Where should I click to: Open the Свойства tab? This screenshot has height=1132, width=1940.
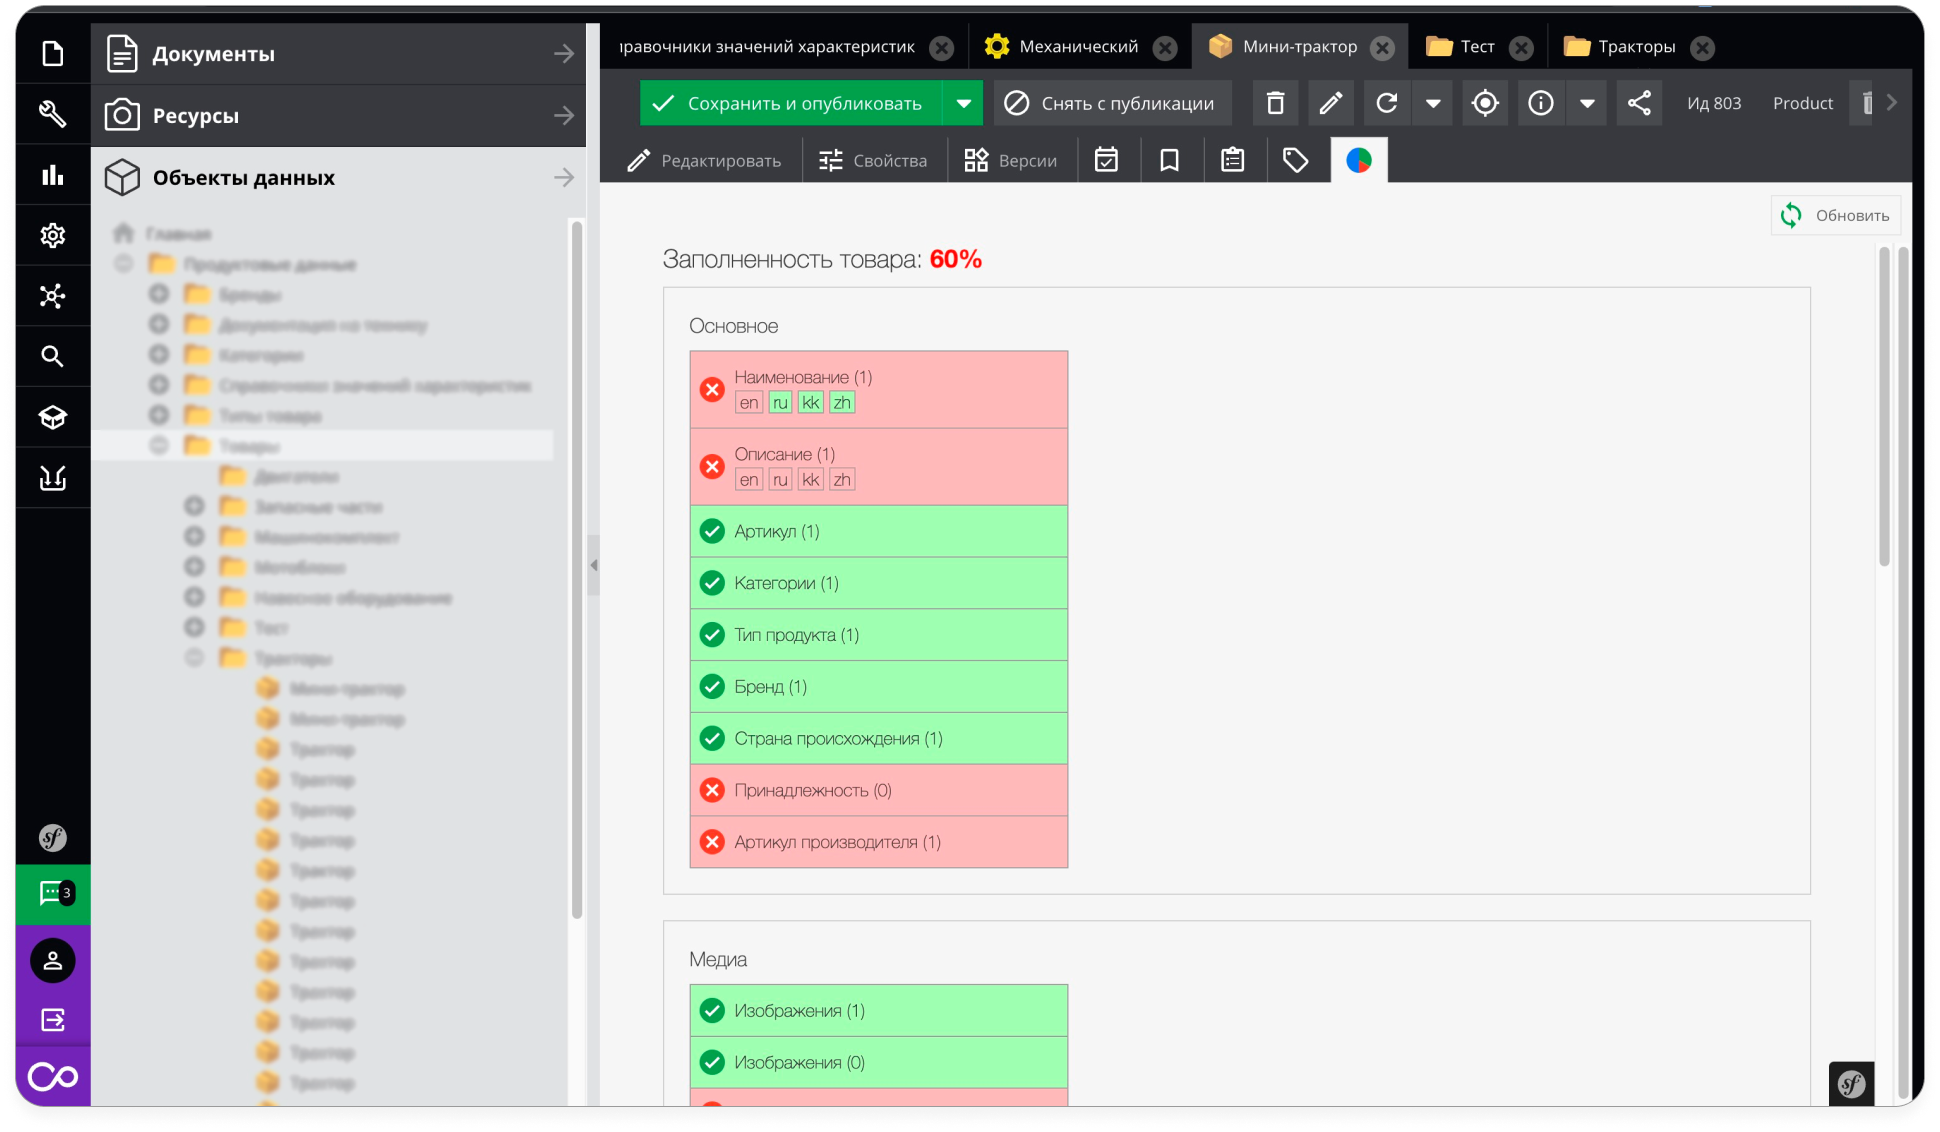[x=873, y=160]
